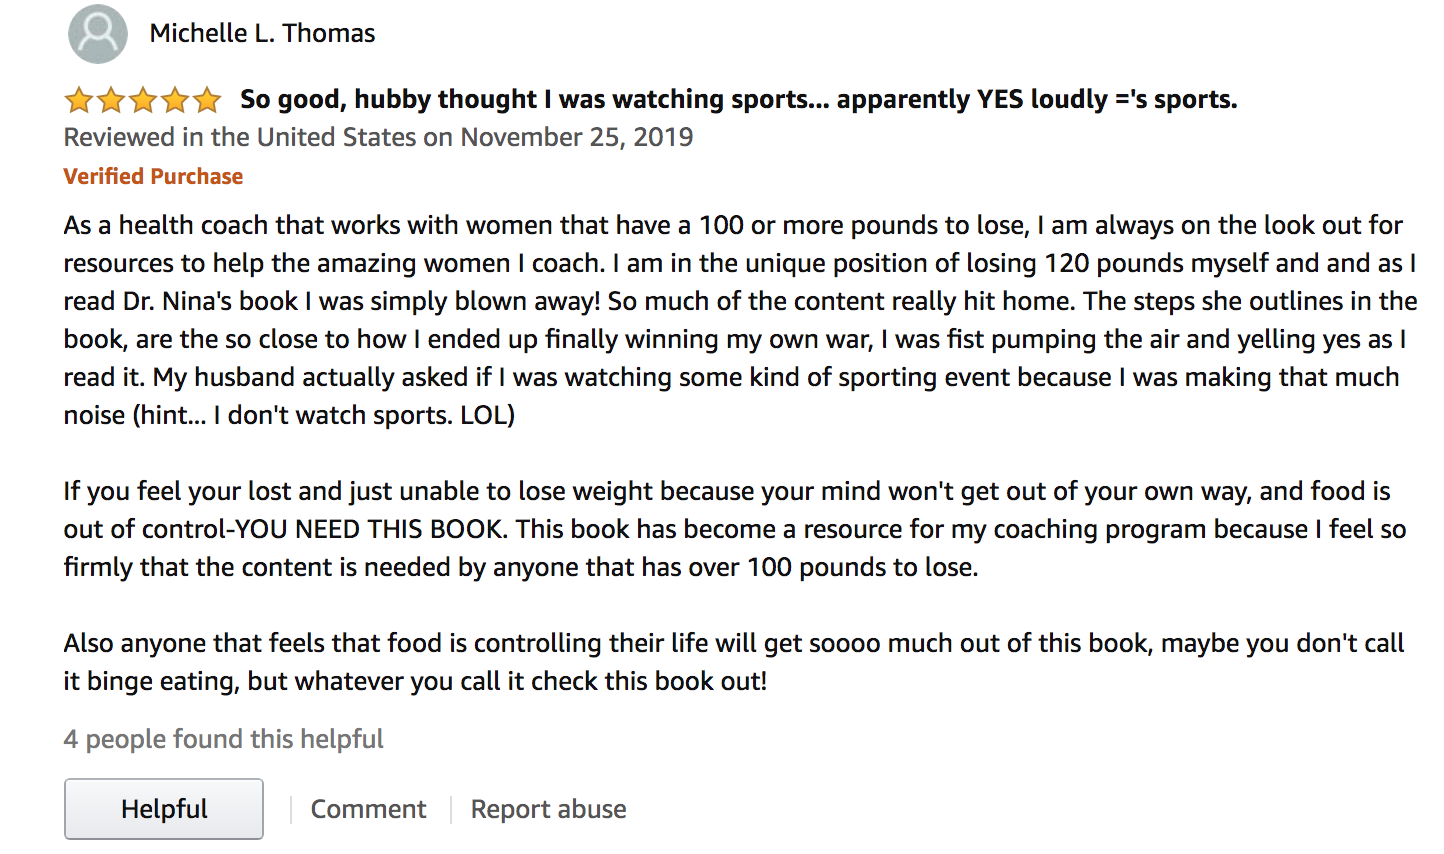The width and height of the screenshot is (1444, 854).
Task: Click the fifth rating star
Action: [207, 100]
